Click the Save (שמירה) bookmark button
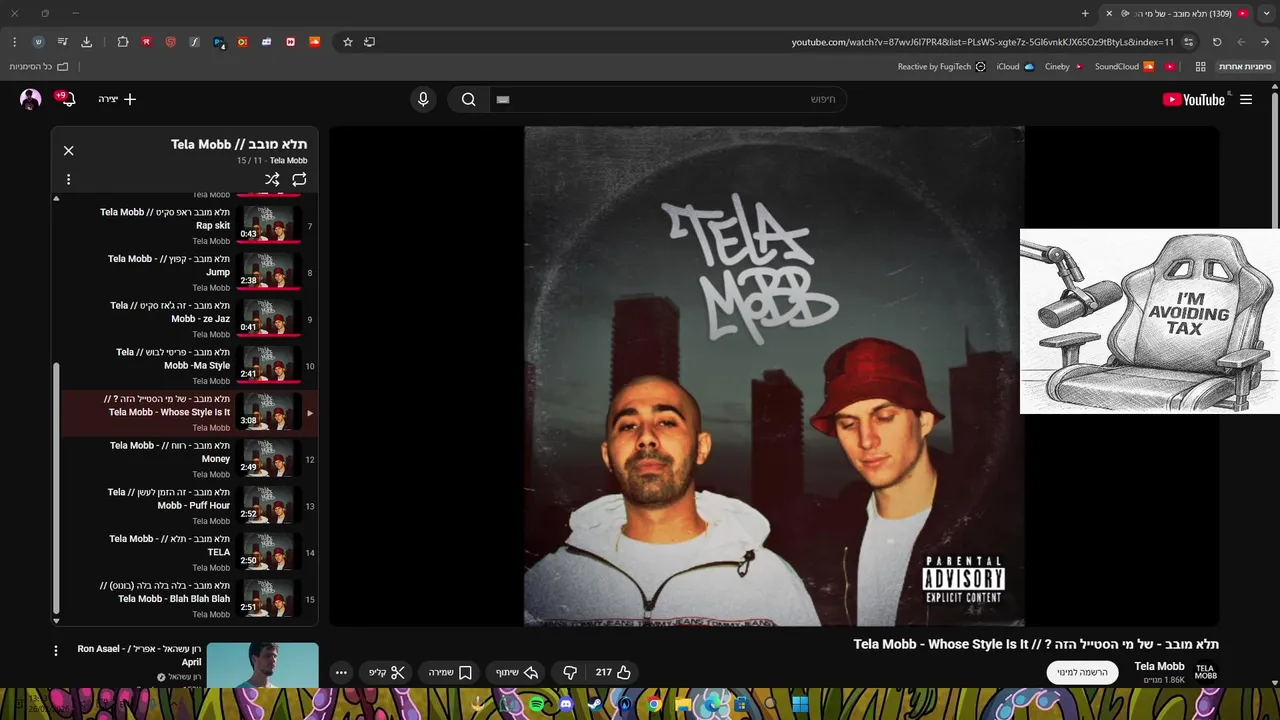The height and width of the screenshot is (720, 1280). tap(450, 672)
